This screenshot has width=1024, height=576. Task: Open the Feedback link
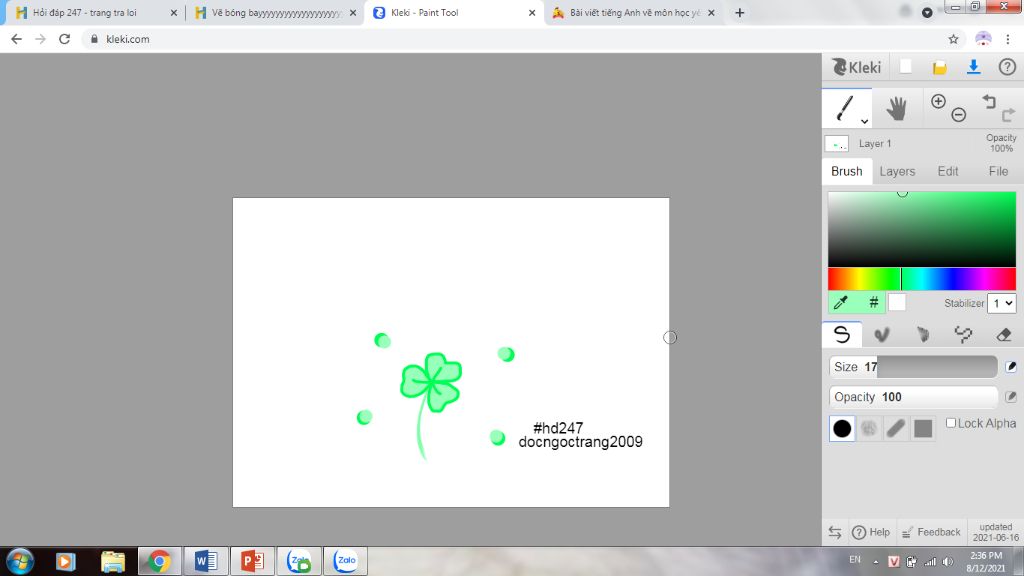(931, 532)
